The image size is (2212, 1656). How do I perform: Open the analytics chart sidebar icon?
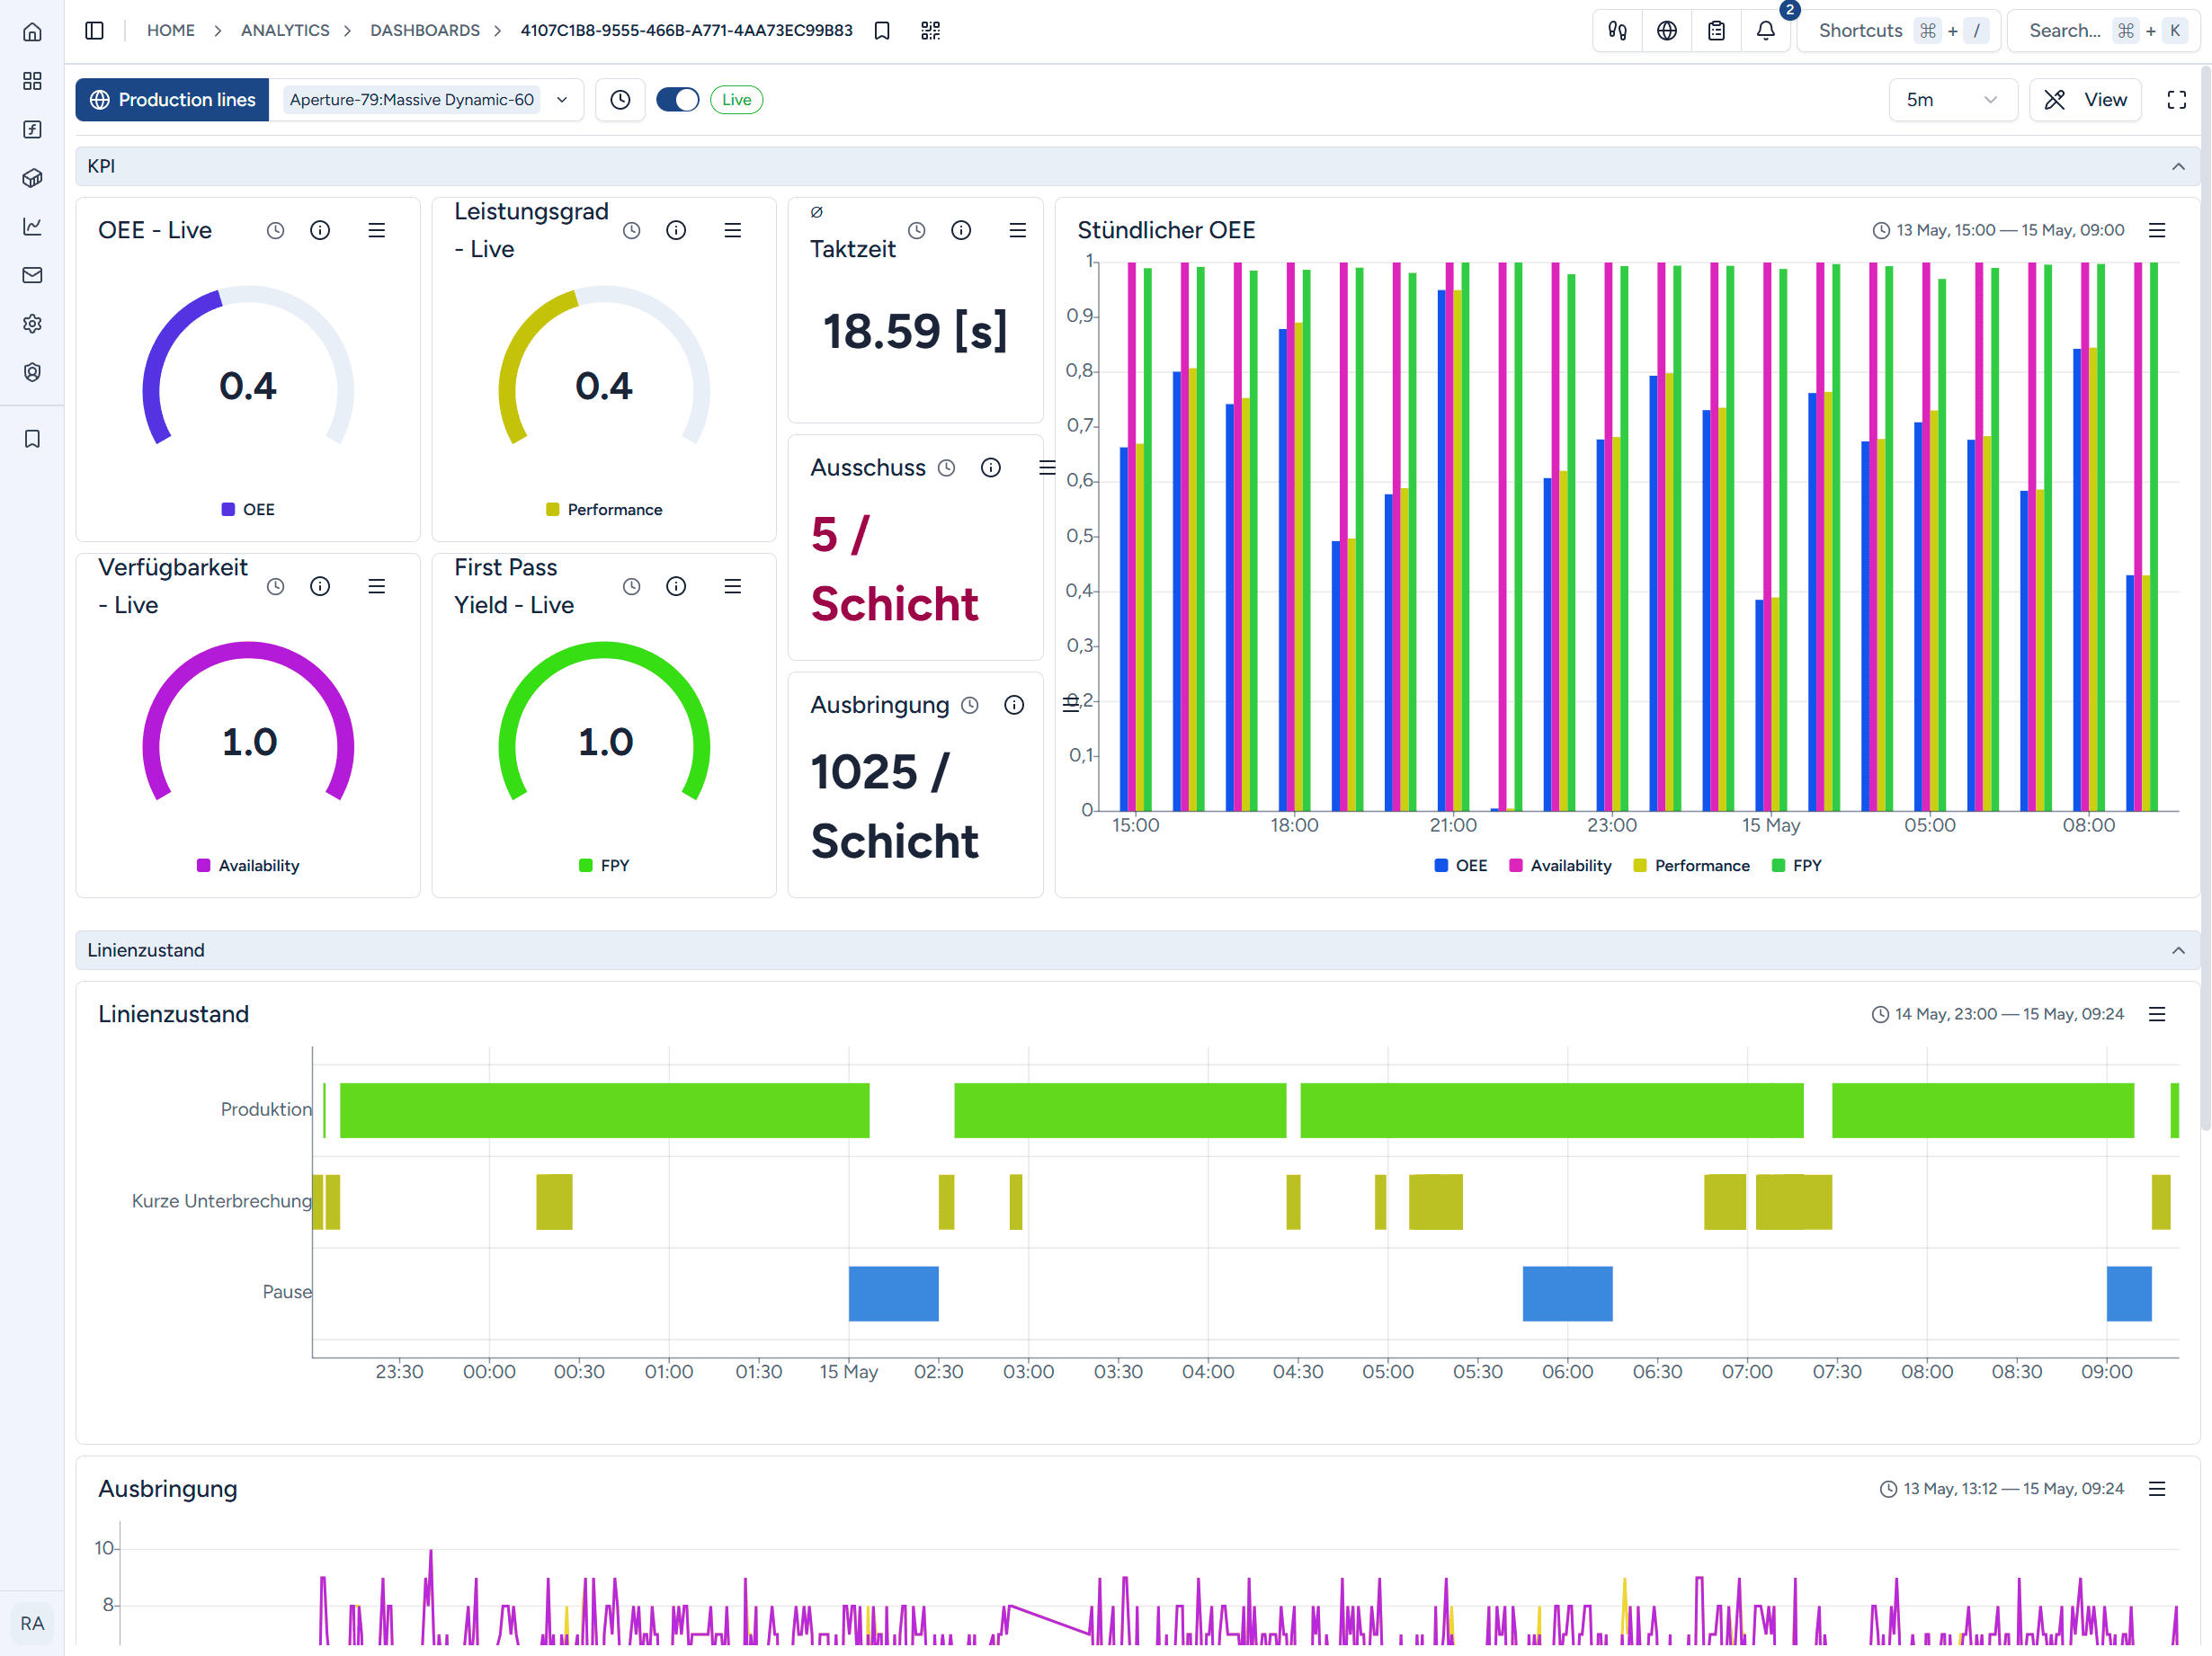coord(32,227)
